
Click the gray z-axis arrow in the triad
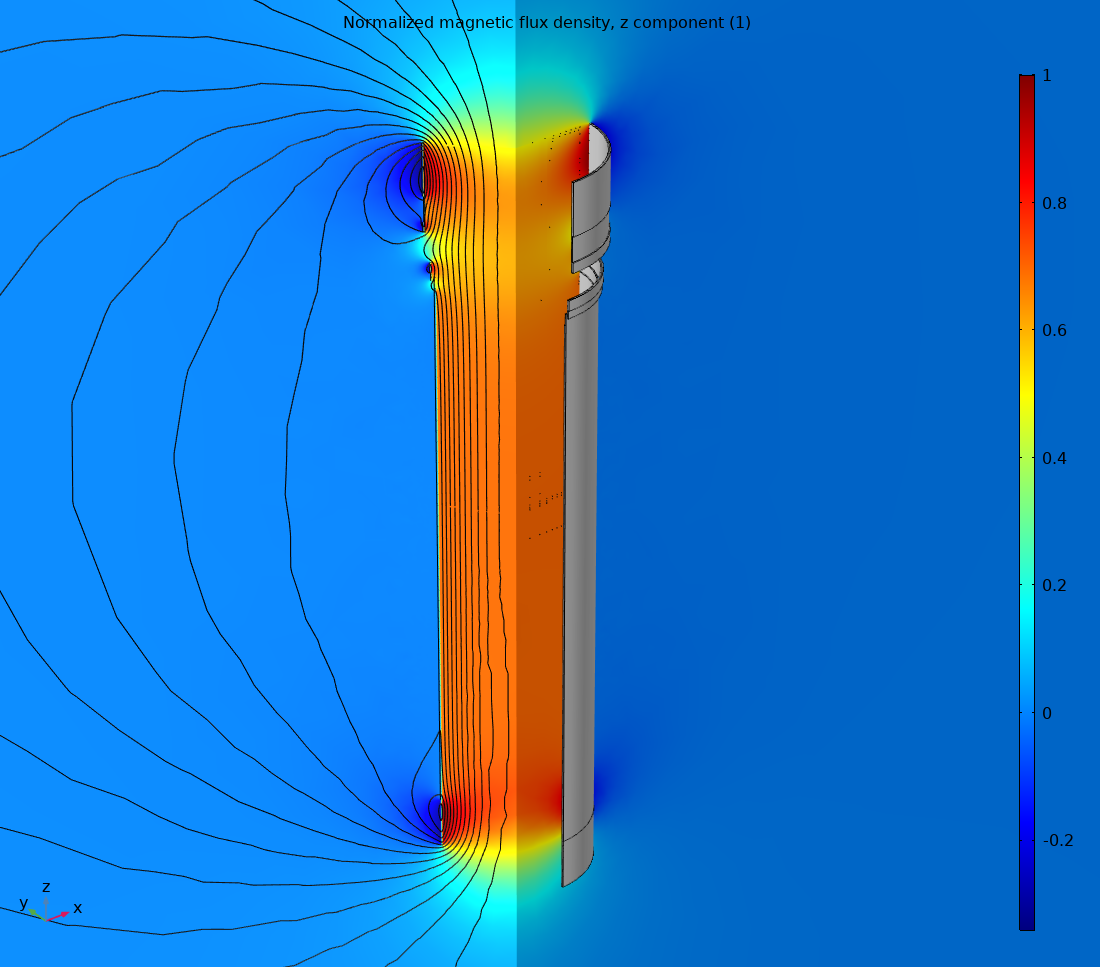coord(46,901)
